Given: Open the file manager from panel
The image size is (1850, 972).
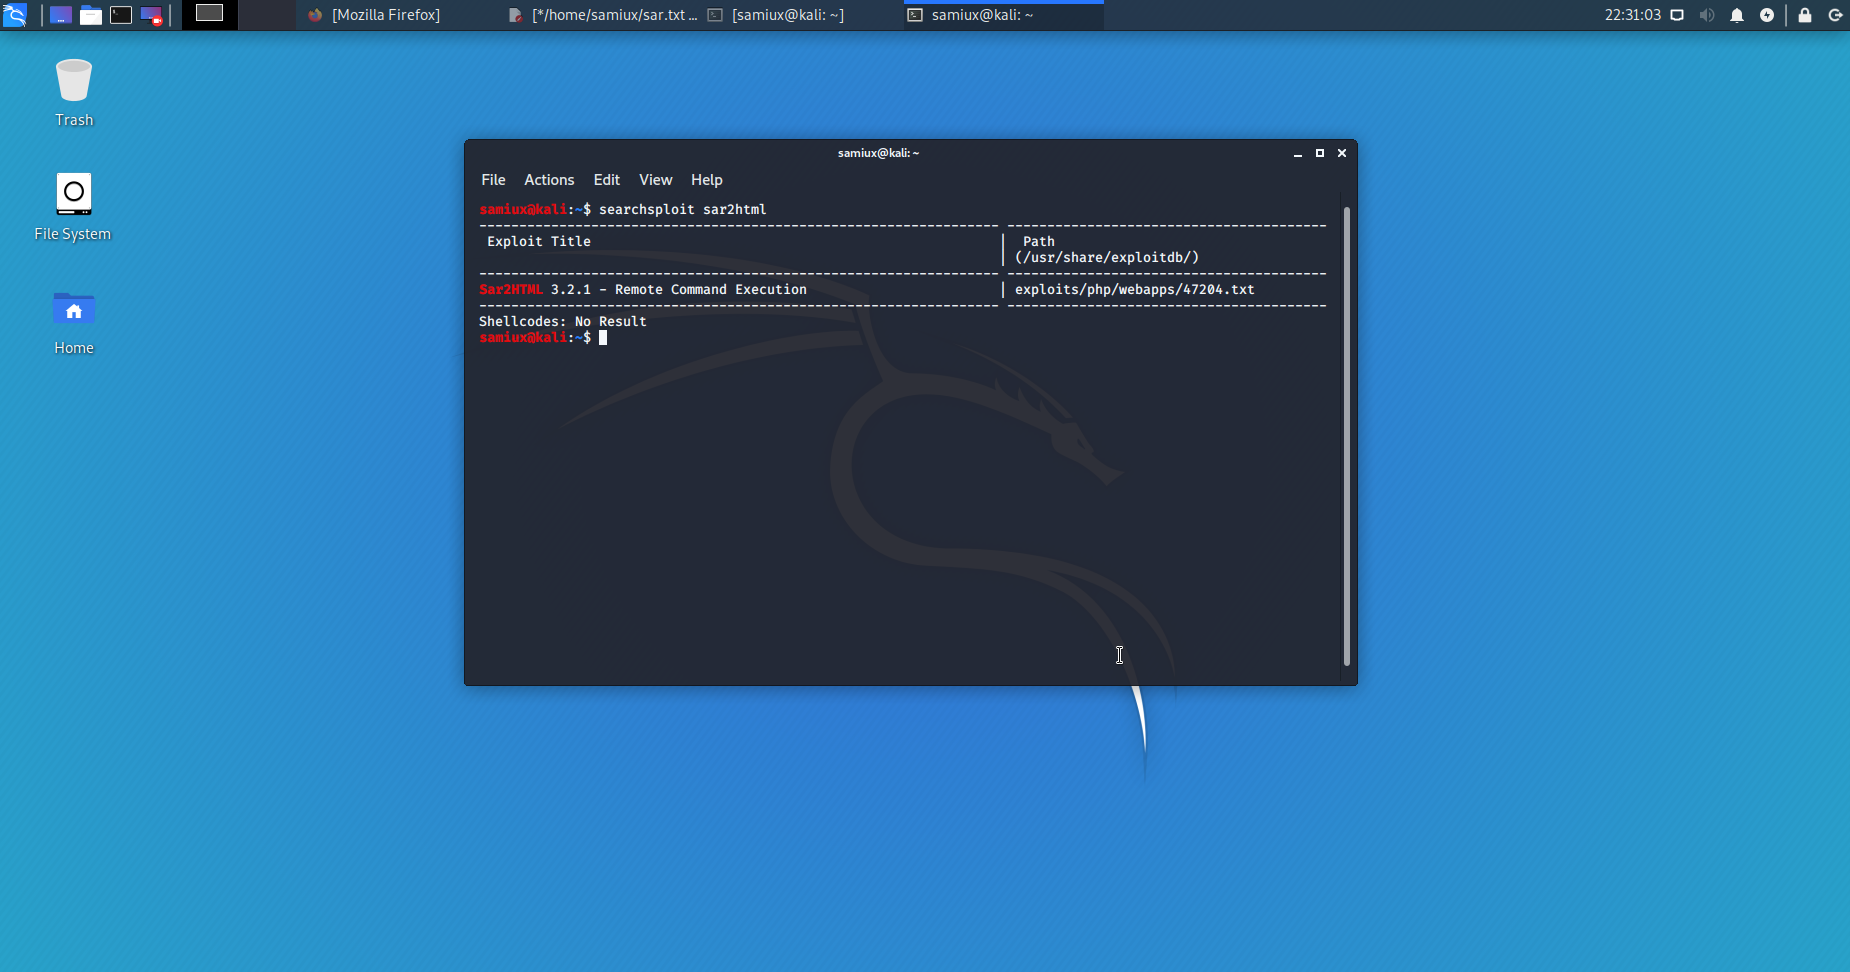Looking at the screenshot, I should point(91,15).
